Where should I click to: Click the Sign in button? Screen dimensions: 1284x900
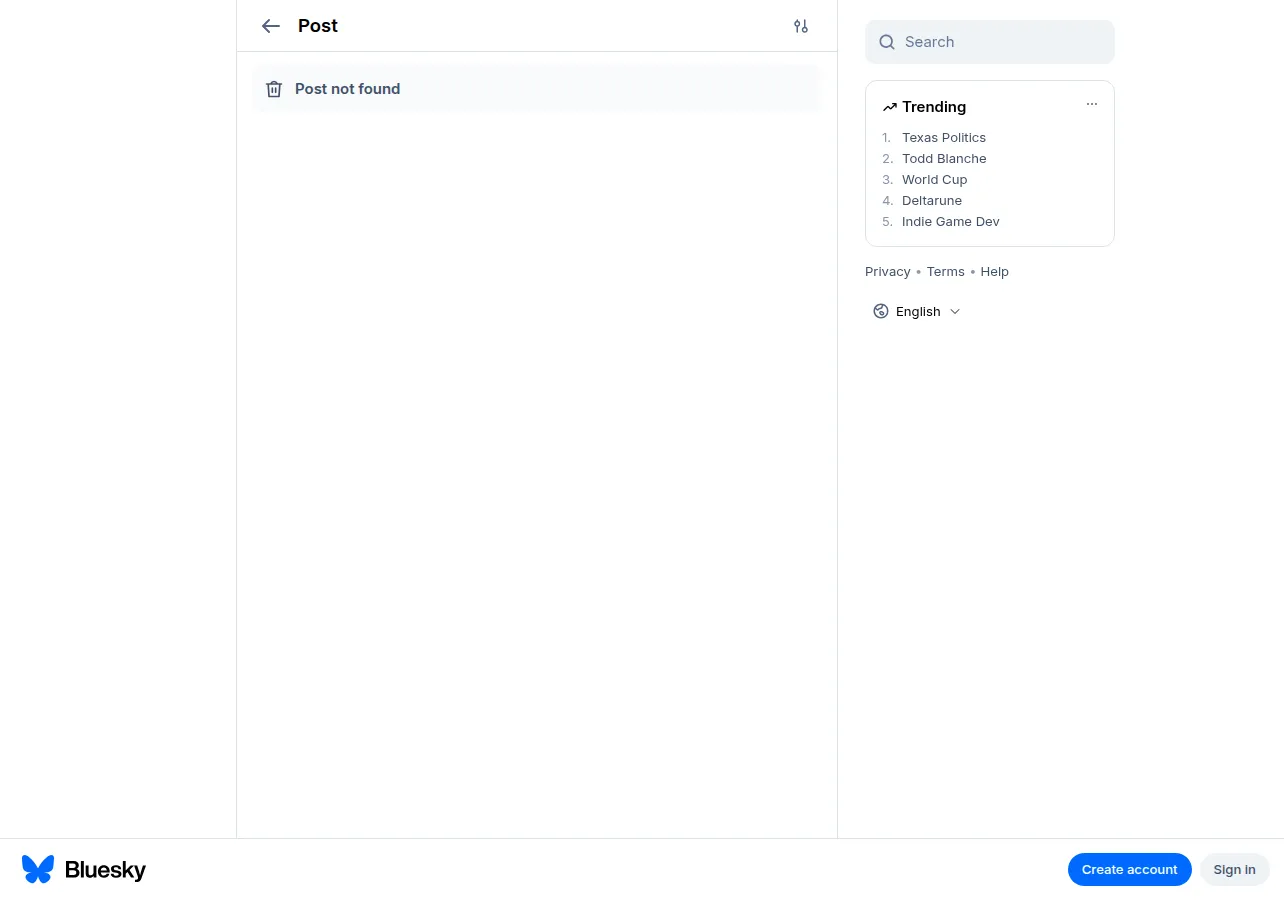[x=1235, y=869]
